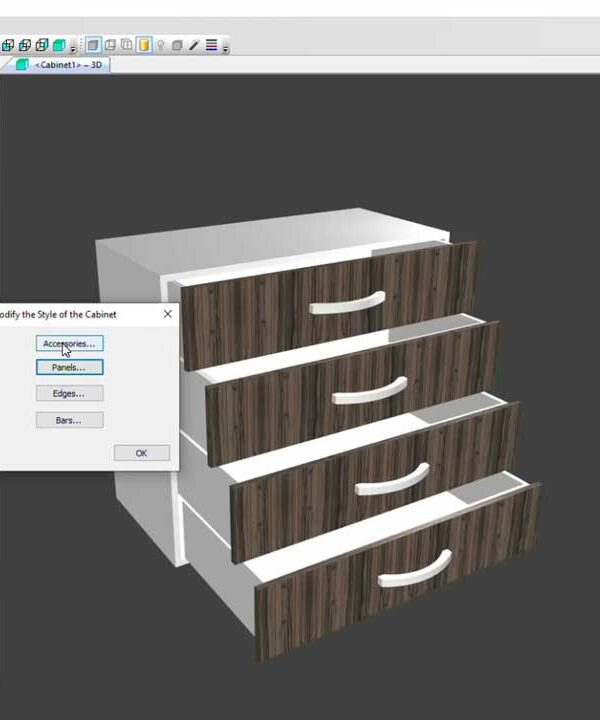Click the wireframe cube icon beside the teal cube
The width and height of the screenshot is (600, 720).
pyautogui.click(x=41, y=45)
